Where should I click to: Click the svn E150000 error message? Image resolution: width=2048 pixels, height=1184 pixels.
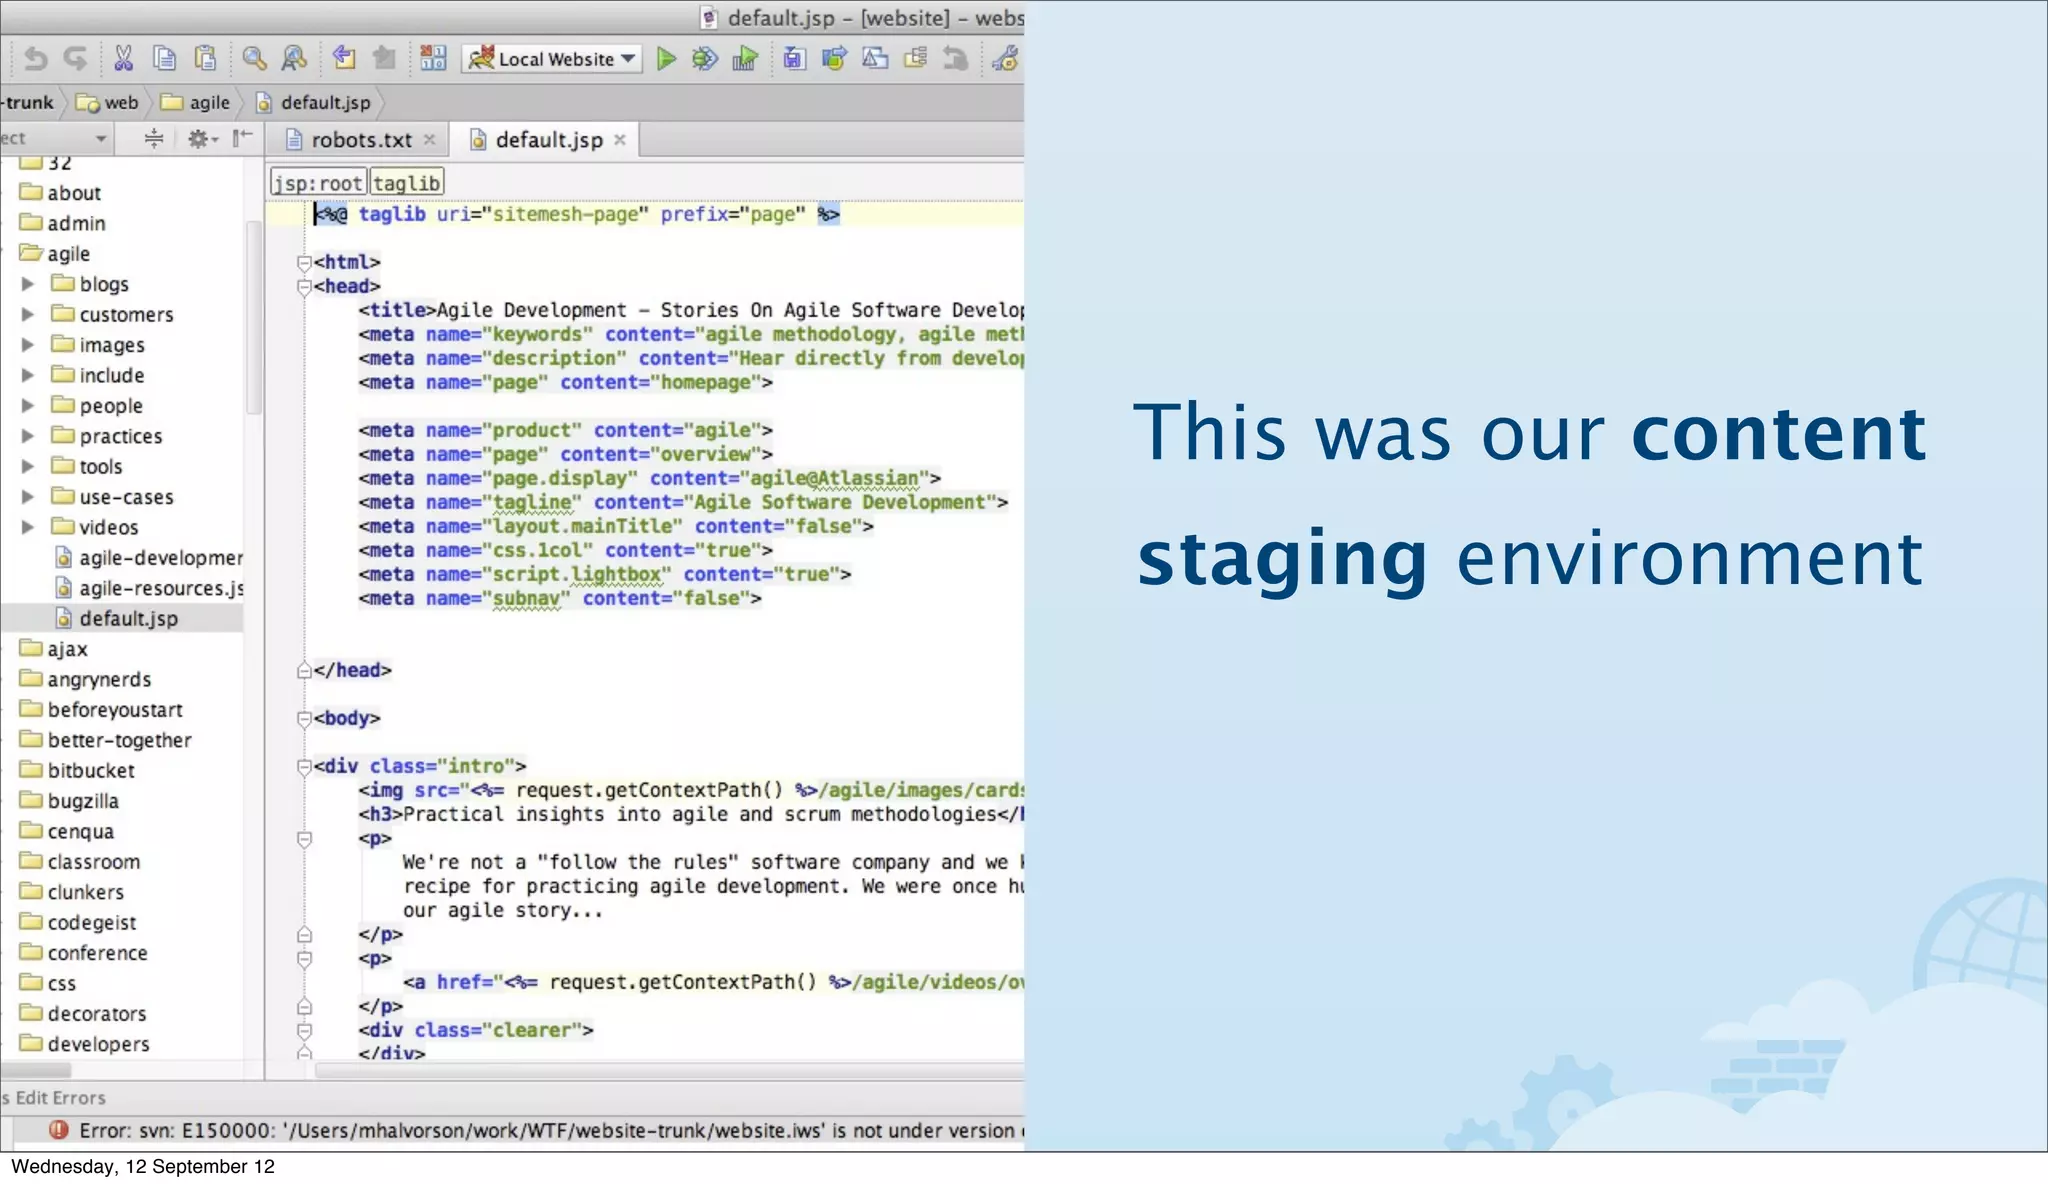[x=552, y=1130]
